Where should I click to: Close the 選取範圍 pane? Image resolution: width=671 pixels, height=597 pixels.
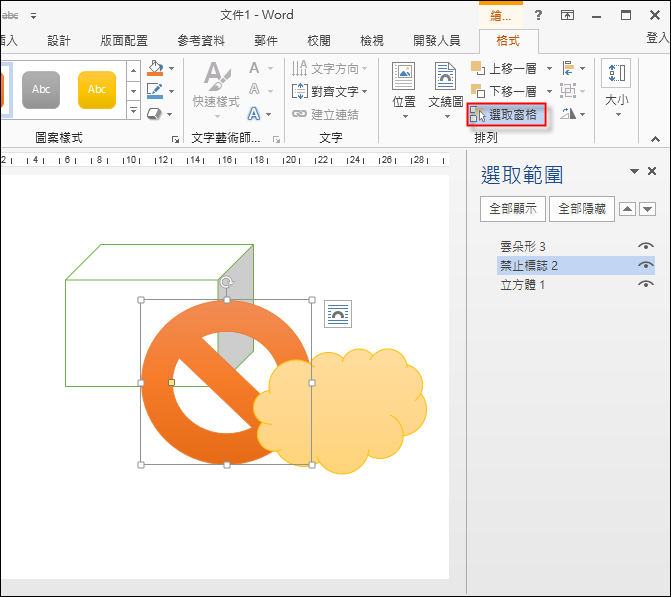click(652, 171)
